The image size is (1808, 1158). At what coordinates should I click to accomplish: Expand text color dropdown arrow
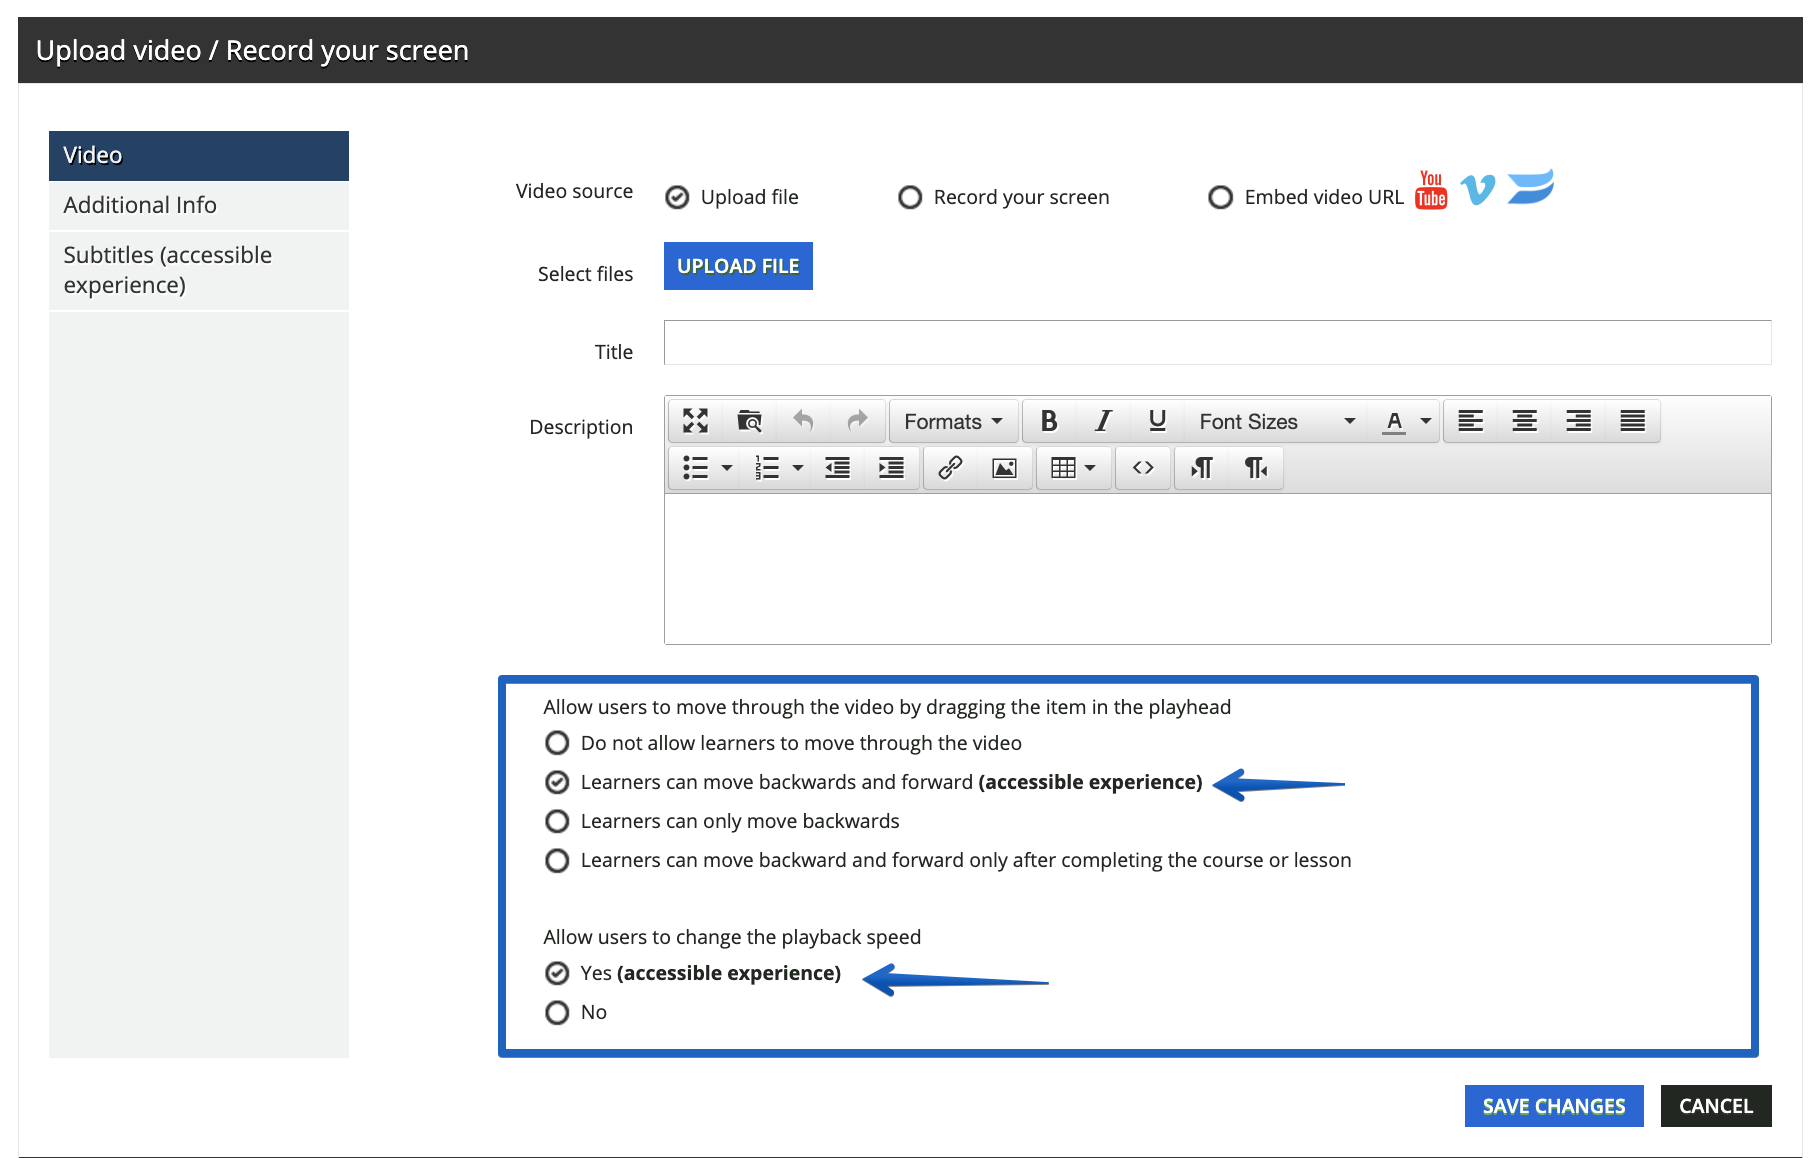click(1426, 421)
